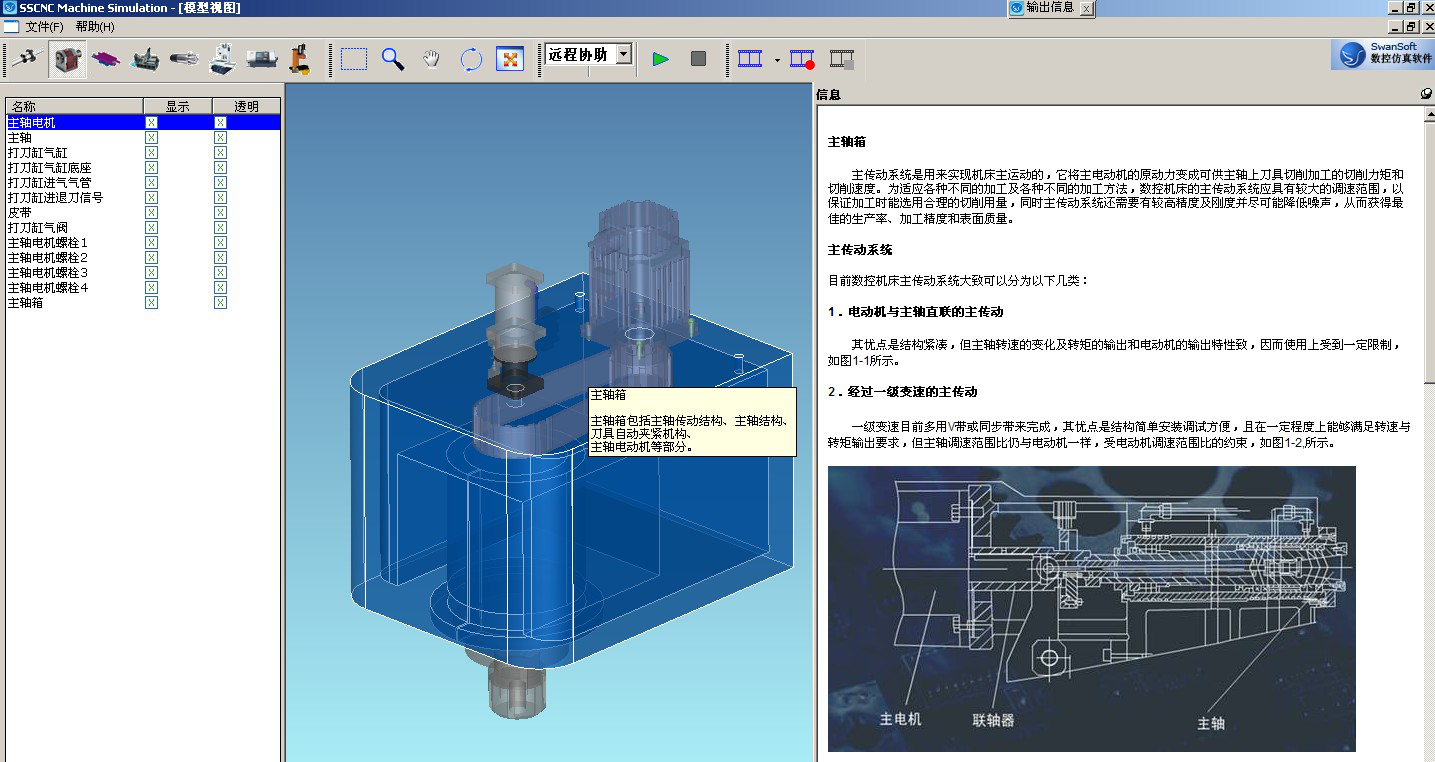Screen dimensions: 1435x762
Task: Activate the hand pan tool
Action: pyautogui.click(x=431, y=59)
